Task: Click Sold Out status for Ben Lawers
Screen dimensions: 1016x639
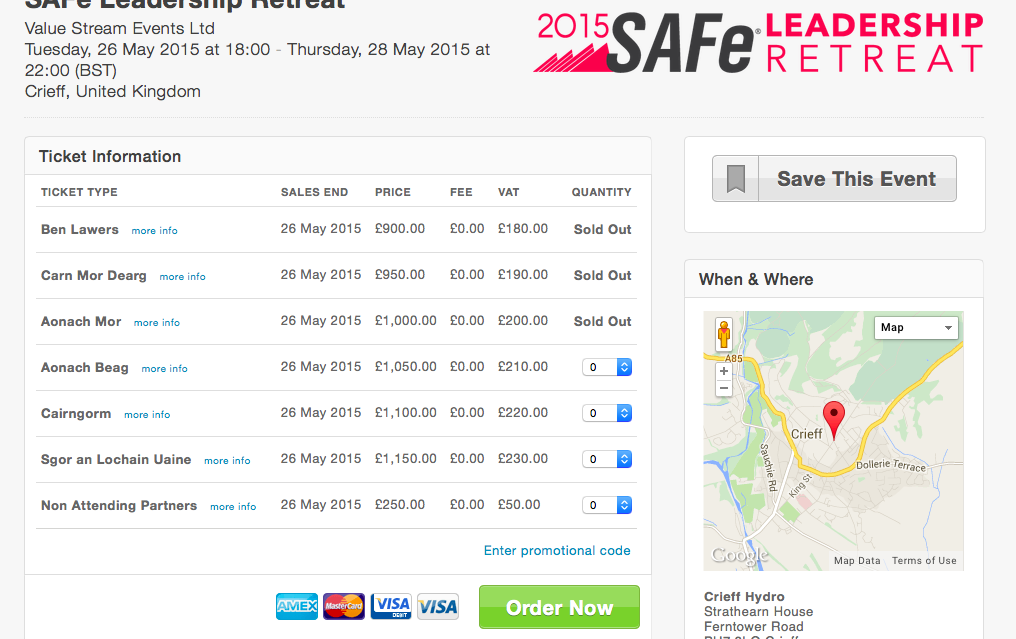Action: [603, 229]
